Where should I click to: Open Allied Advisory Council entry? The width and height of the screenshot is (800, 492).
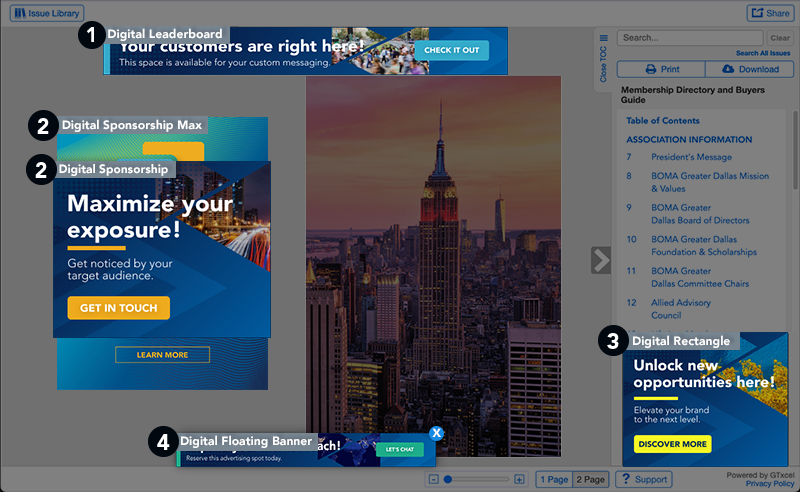(x=680, y=308)
